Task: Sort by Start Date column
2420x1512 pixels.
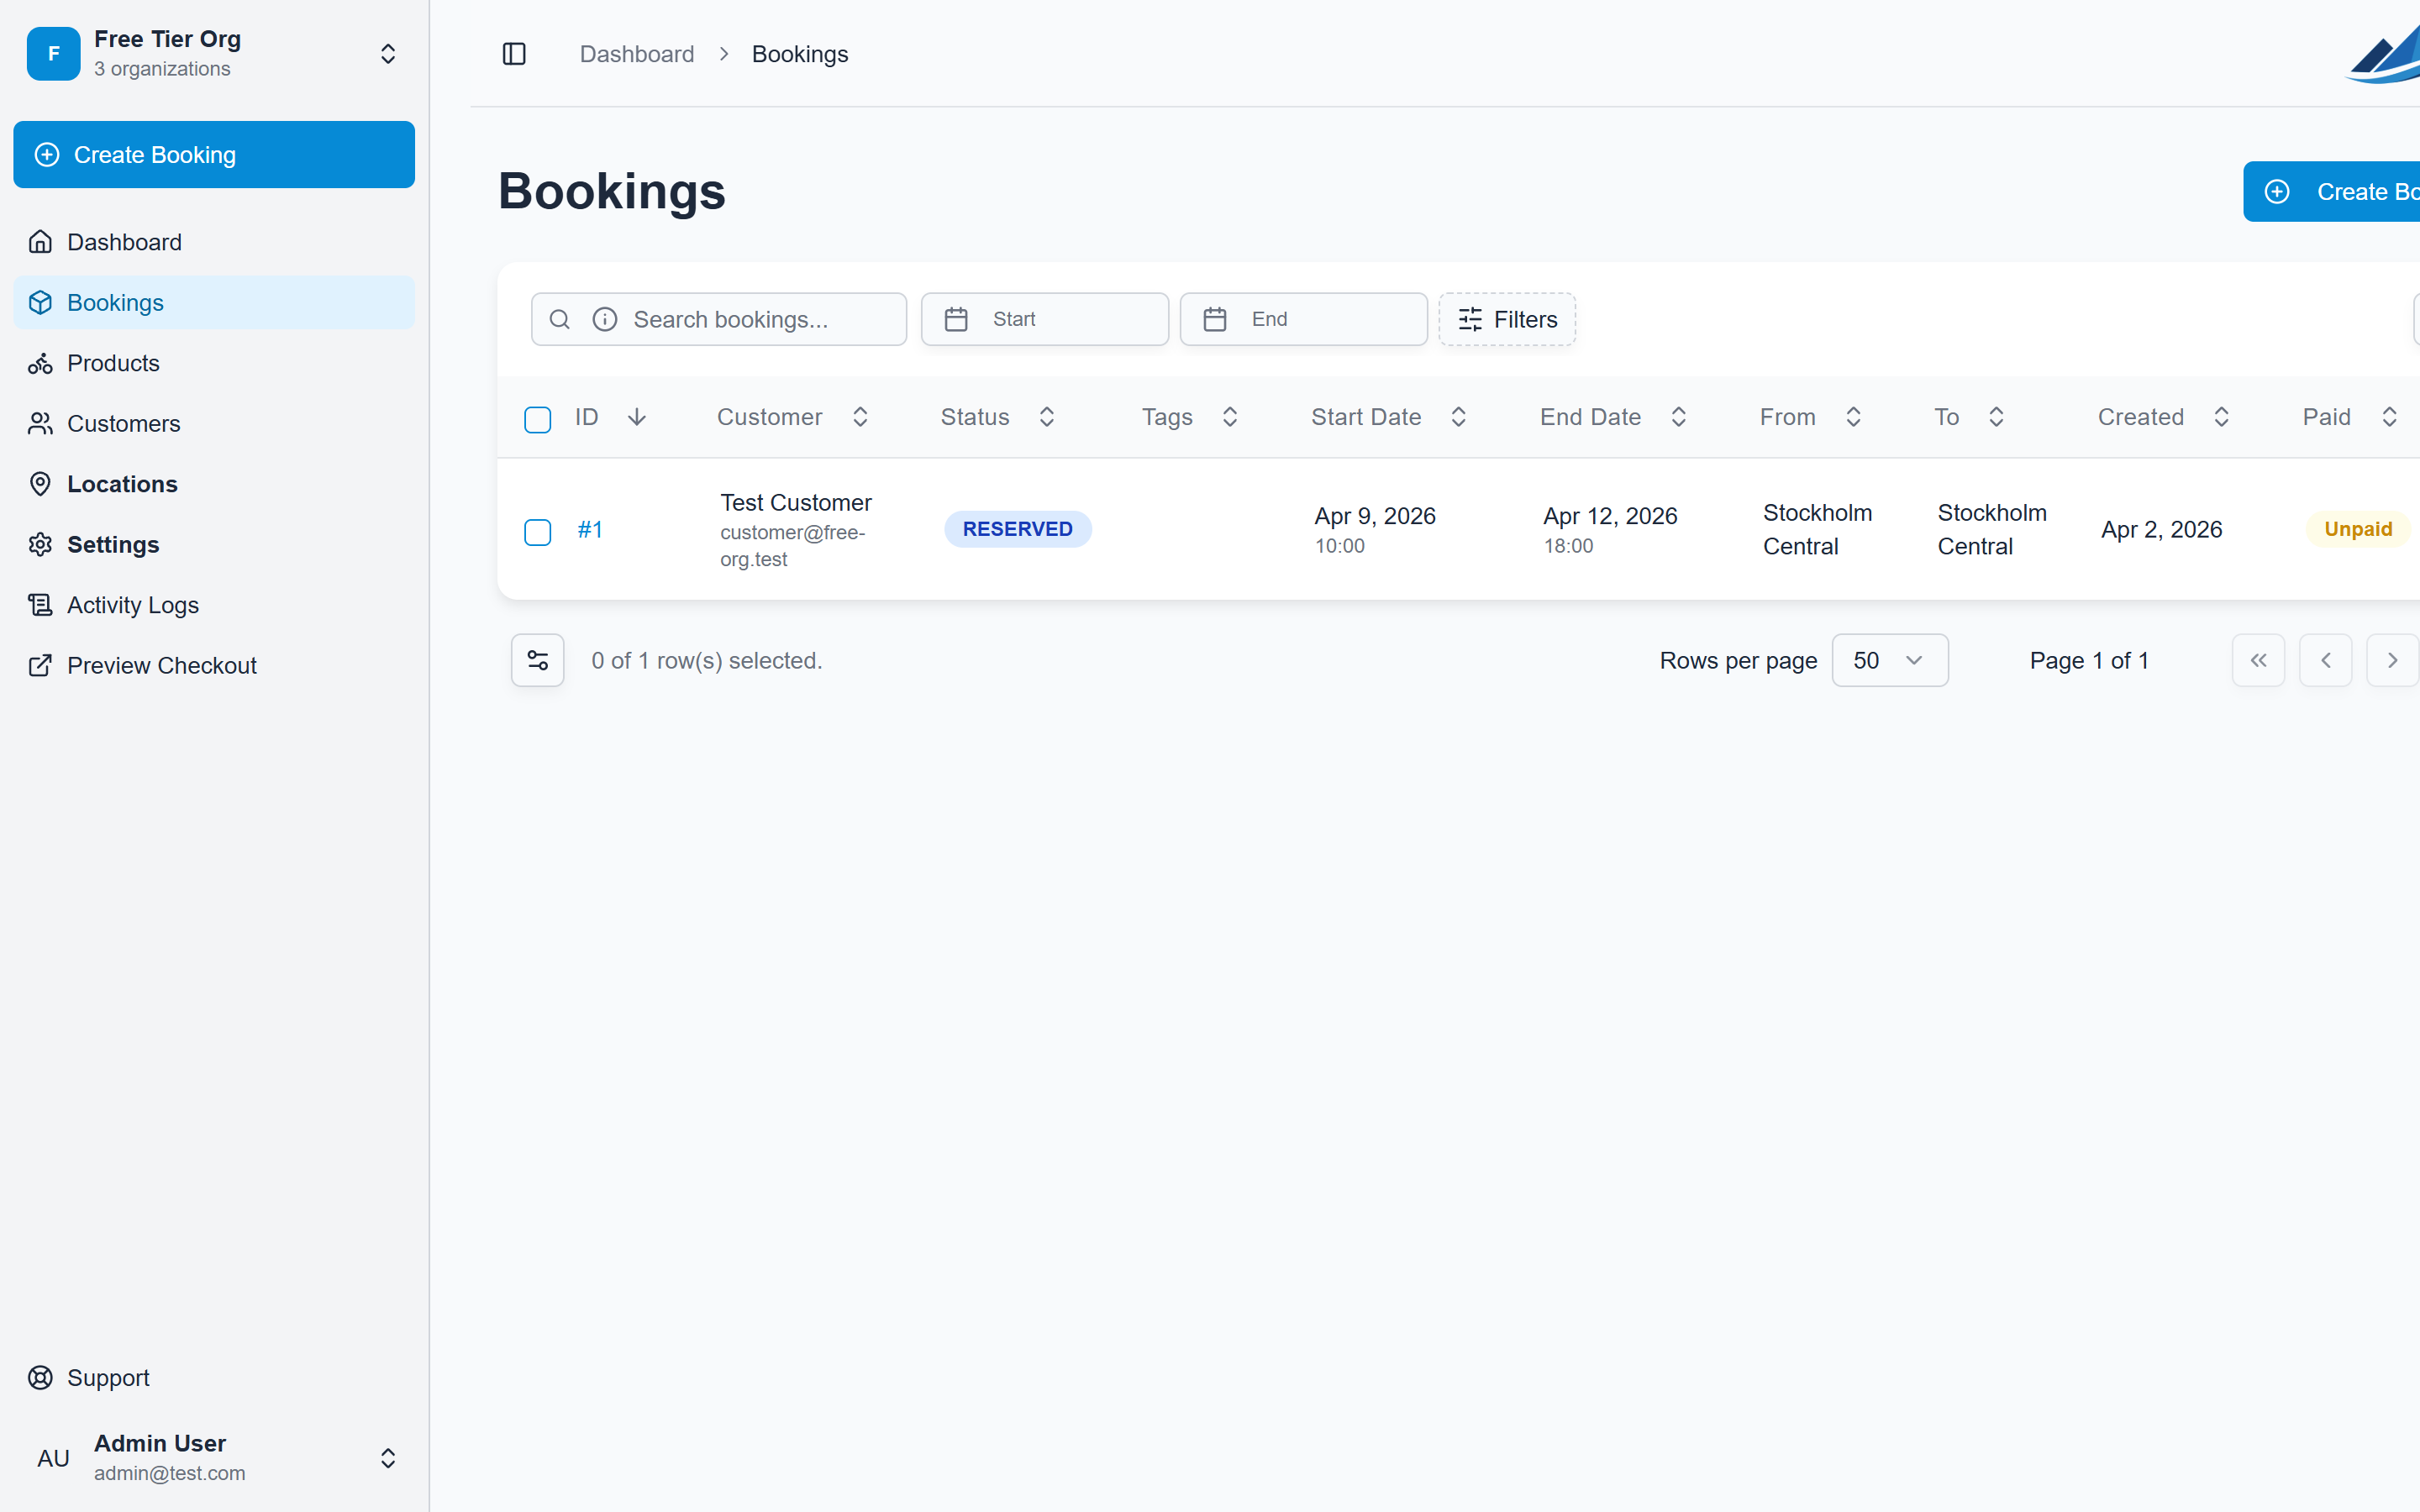Action: point(1389,417)
